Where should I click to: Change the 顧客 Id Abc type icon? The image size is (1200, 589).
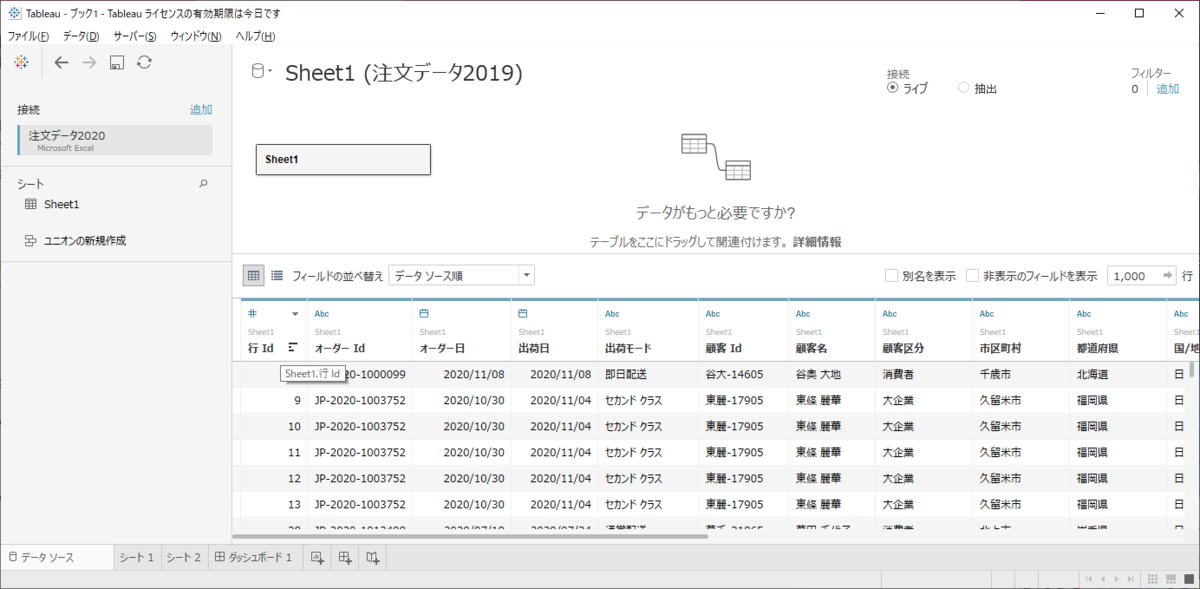tap(712, 313)
